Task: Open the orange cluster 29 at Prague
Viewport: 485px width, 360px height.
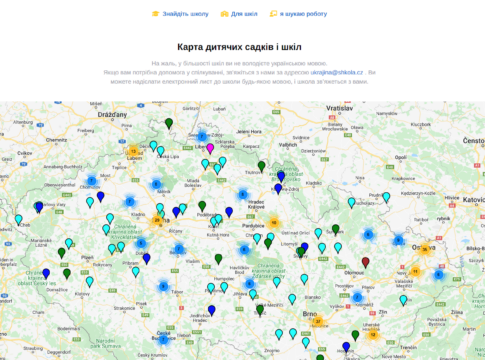Action: click(x=157, y=220)
